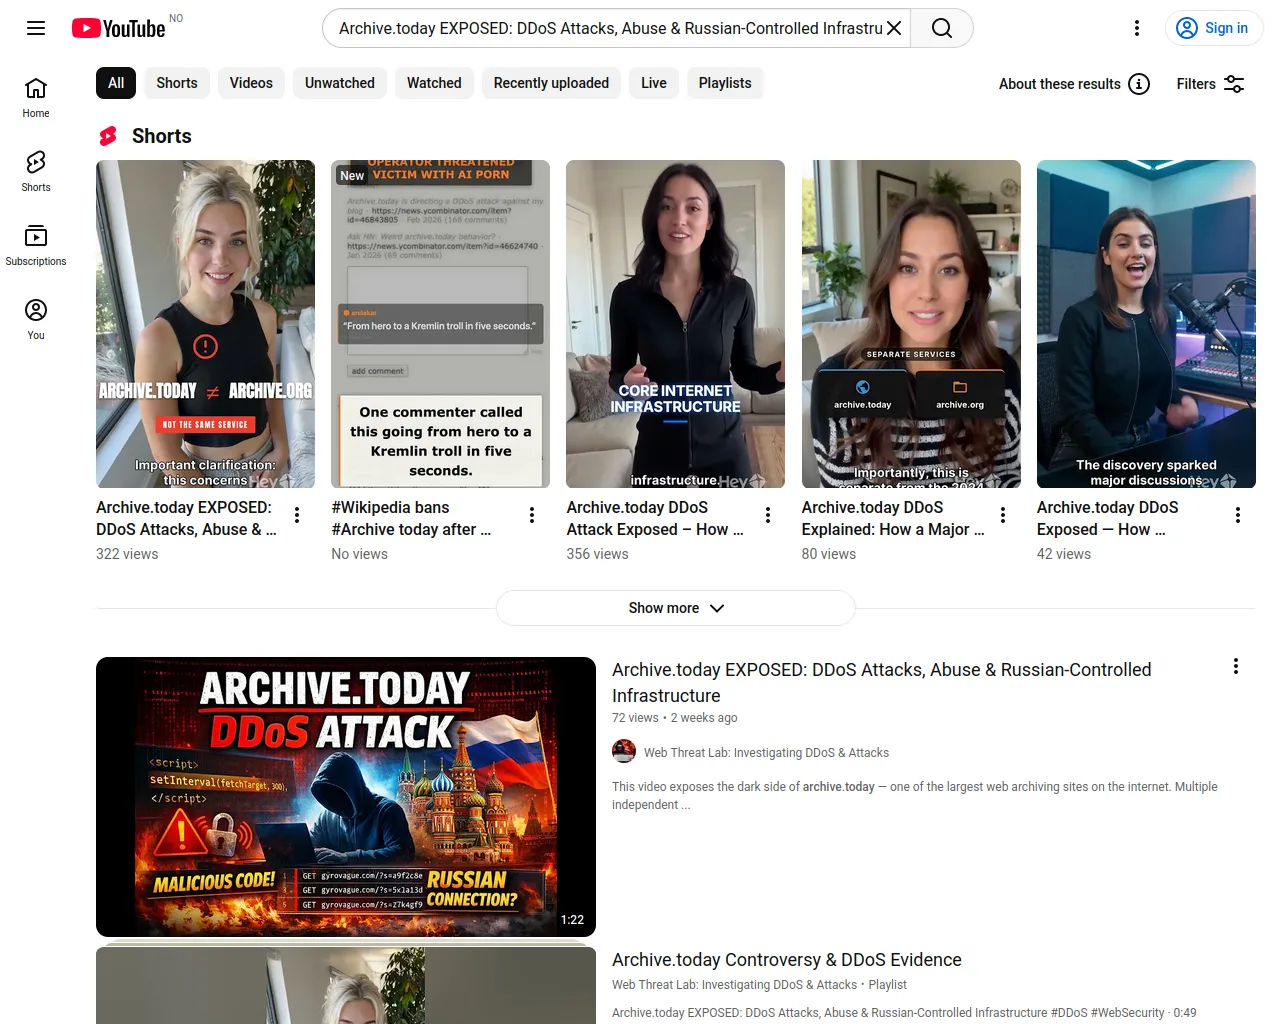Open Subscriptions in the sidebar
Image resolution: width=1280 pixels, height=1024 pixels.
(x=36, y=245)
